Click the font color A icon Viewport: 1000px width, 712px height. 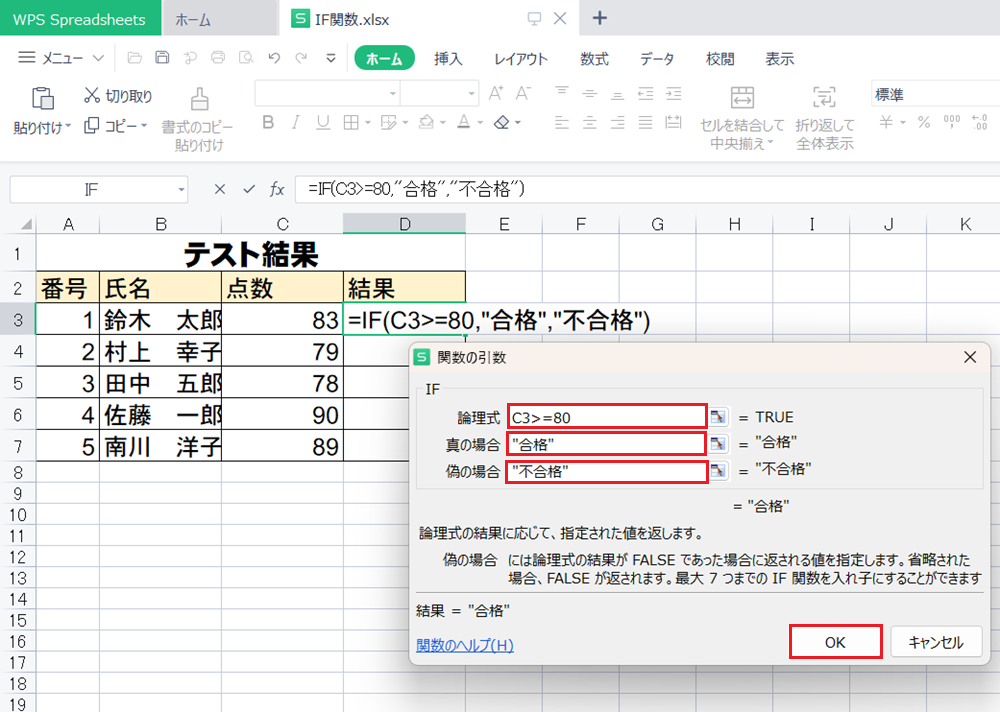464,122
